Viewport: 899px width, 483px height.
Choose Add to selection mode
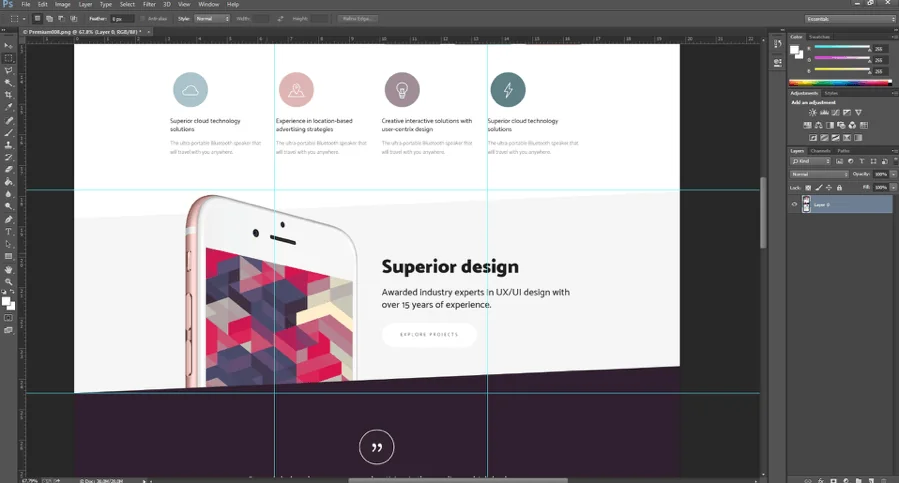coord(49,19)
